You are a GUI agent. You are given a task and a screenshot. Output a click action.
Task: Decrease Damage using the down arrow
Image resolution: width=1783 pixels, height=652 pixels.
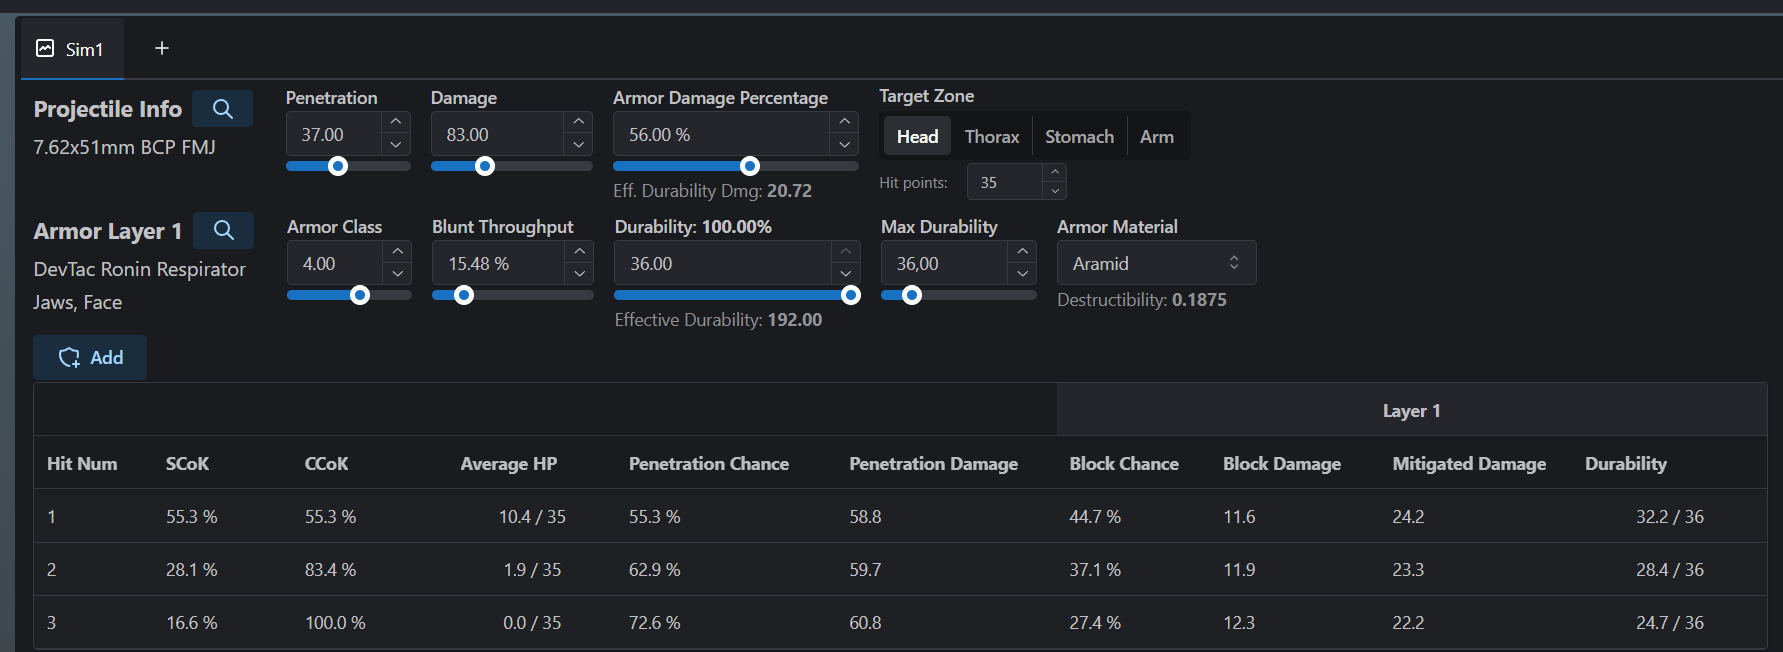coord(578,145)
